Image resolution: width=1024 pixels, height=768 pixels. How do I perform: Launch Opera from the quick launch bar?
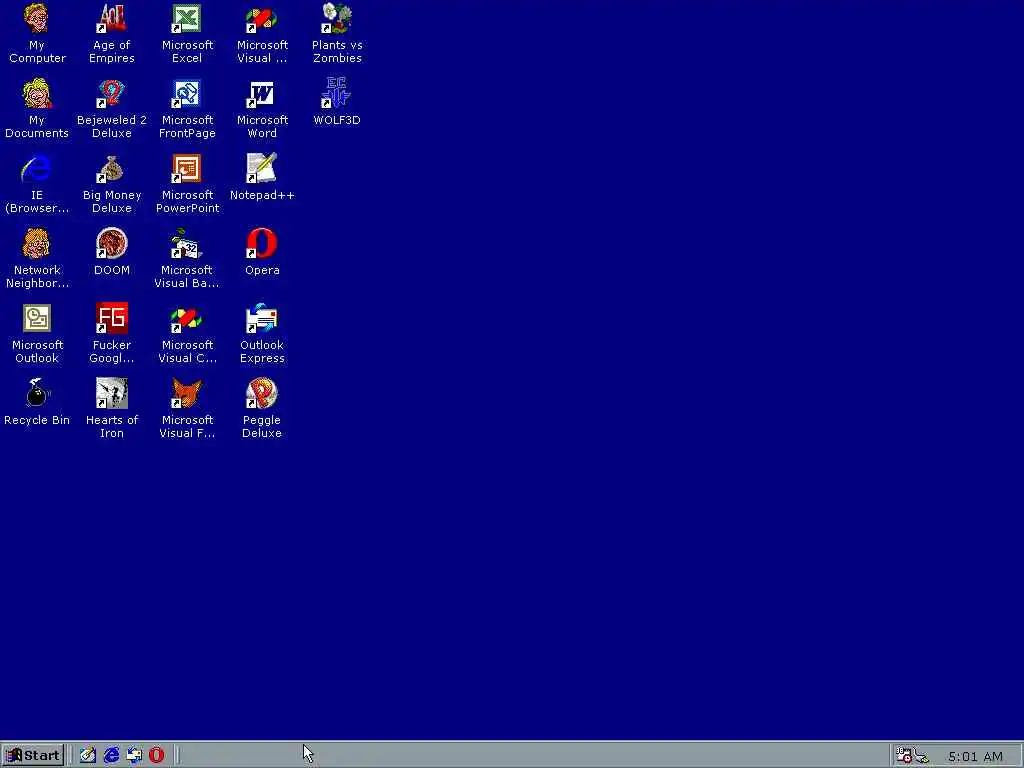point(157,756)
